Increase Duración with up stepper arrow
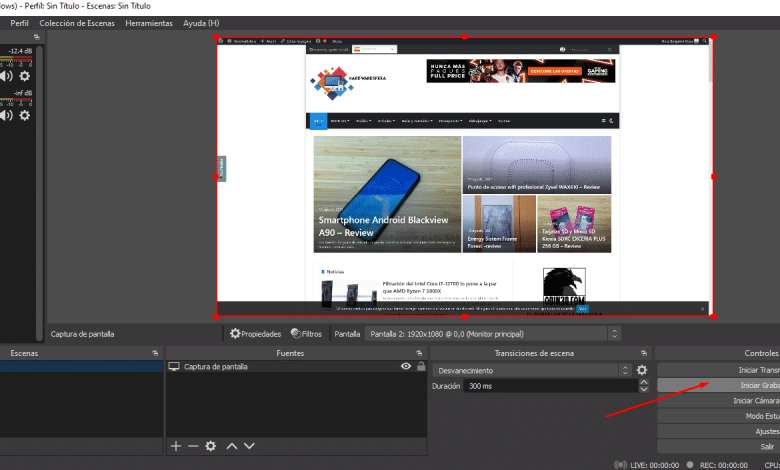Viewport: 780px width, 470px height. click(644, 382)
